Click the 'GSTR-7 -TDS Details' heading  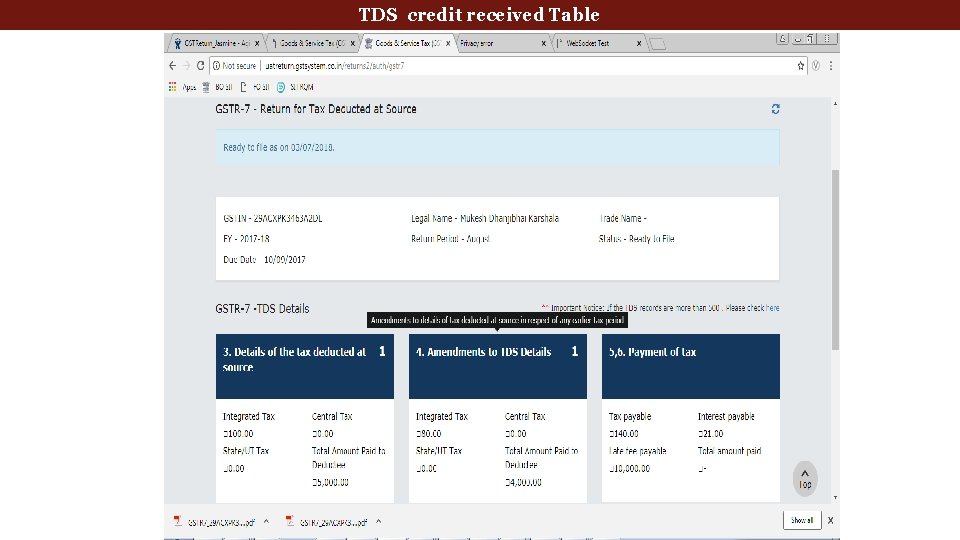[x=262, y=309]
